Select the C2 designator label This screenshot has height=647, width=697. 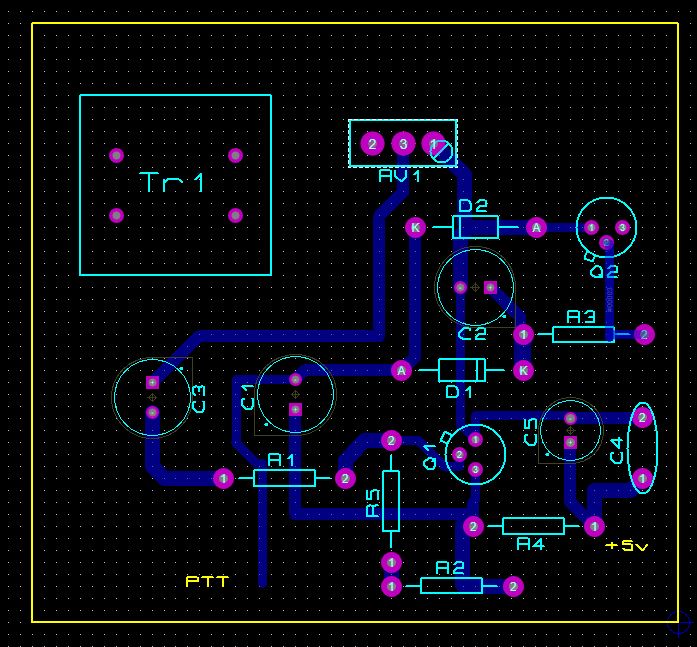472,334
